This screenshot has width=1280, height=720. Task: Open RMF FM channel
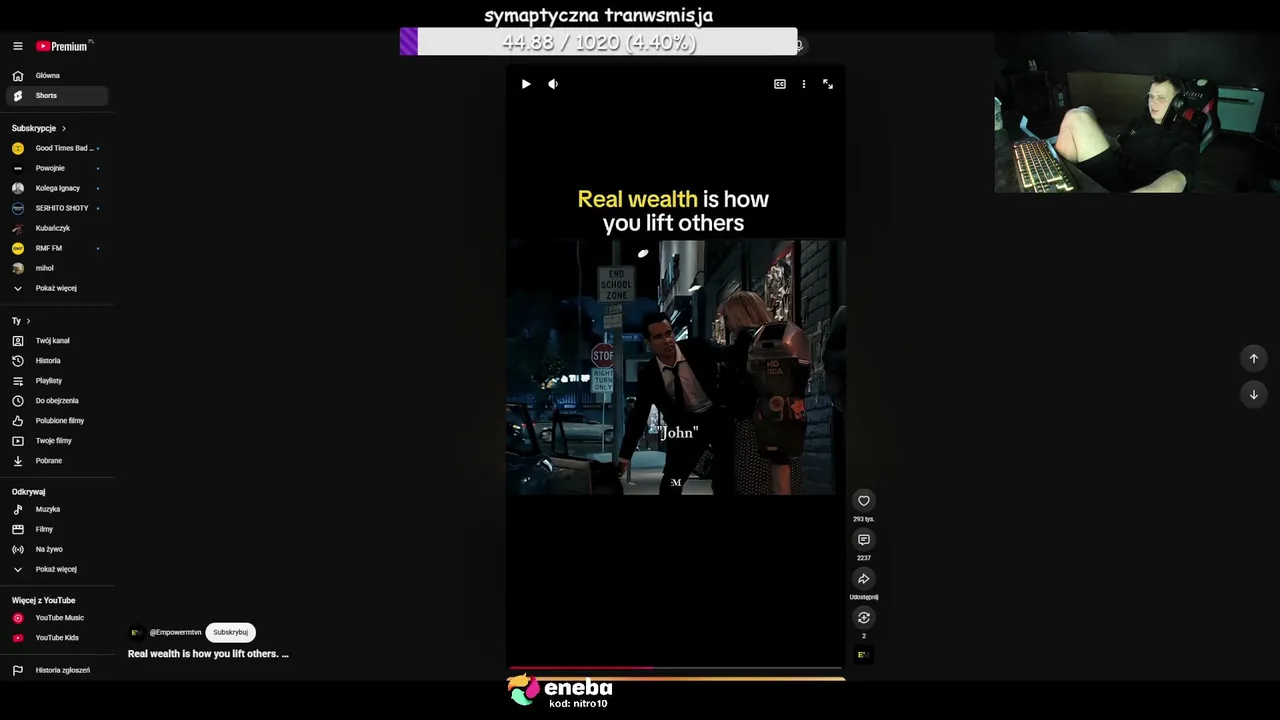tap(57, 248)
